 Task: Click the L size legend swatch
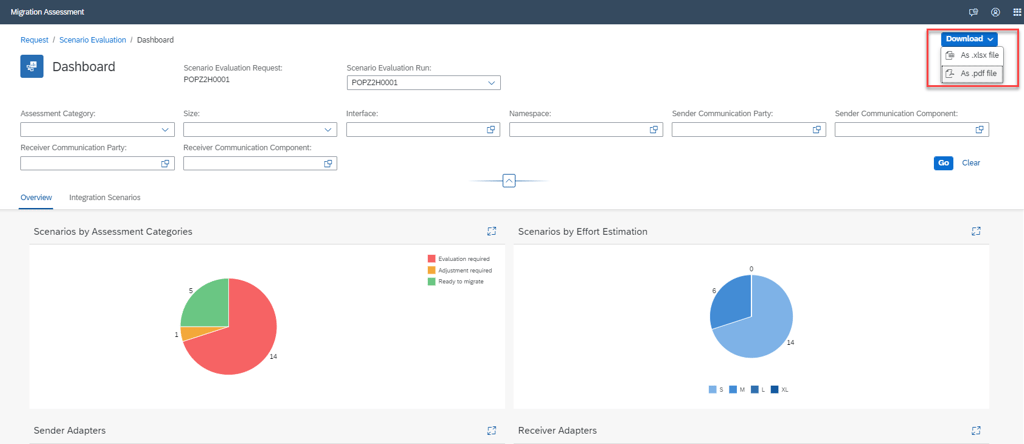(x=754, y=390)
